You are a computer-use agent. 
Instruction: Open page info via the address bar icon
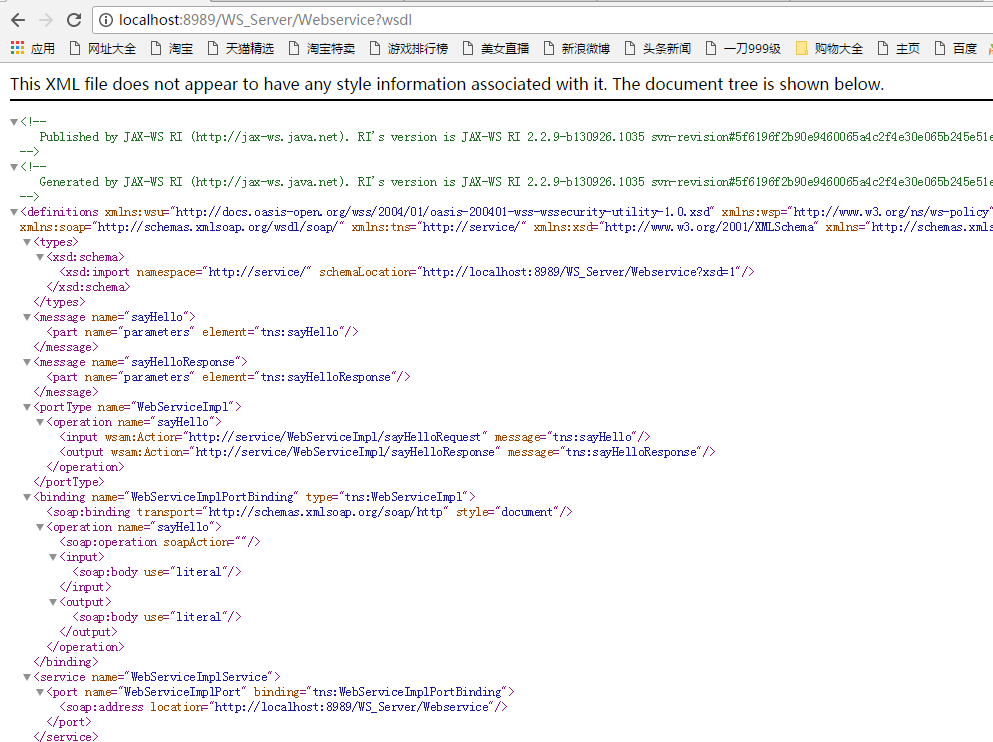click(106, 19)
